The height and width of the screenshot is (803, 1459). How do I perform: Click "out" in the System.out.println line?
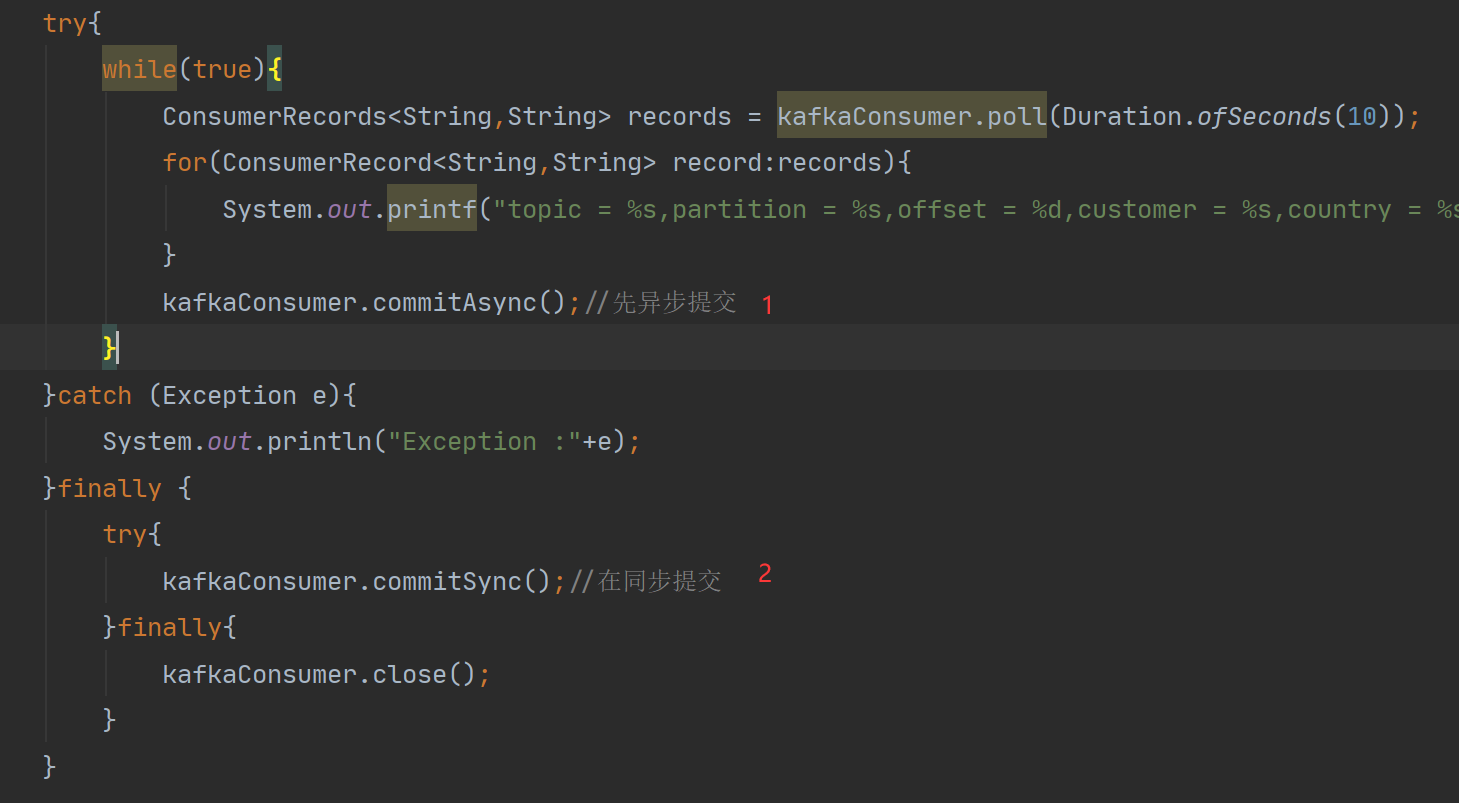(230, 441)
